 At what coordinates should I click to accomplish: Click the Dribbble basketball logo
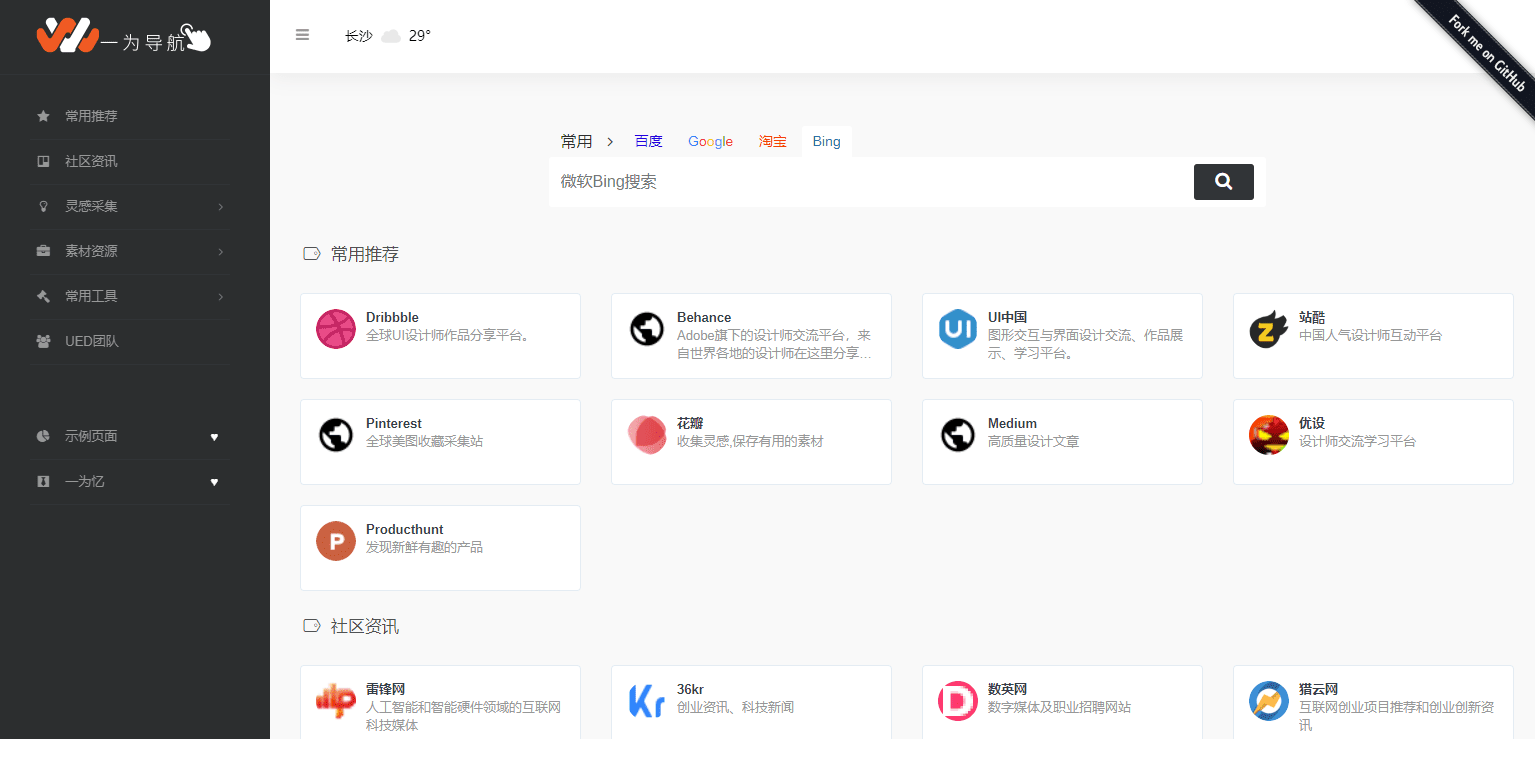click(x=336, y=329)
